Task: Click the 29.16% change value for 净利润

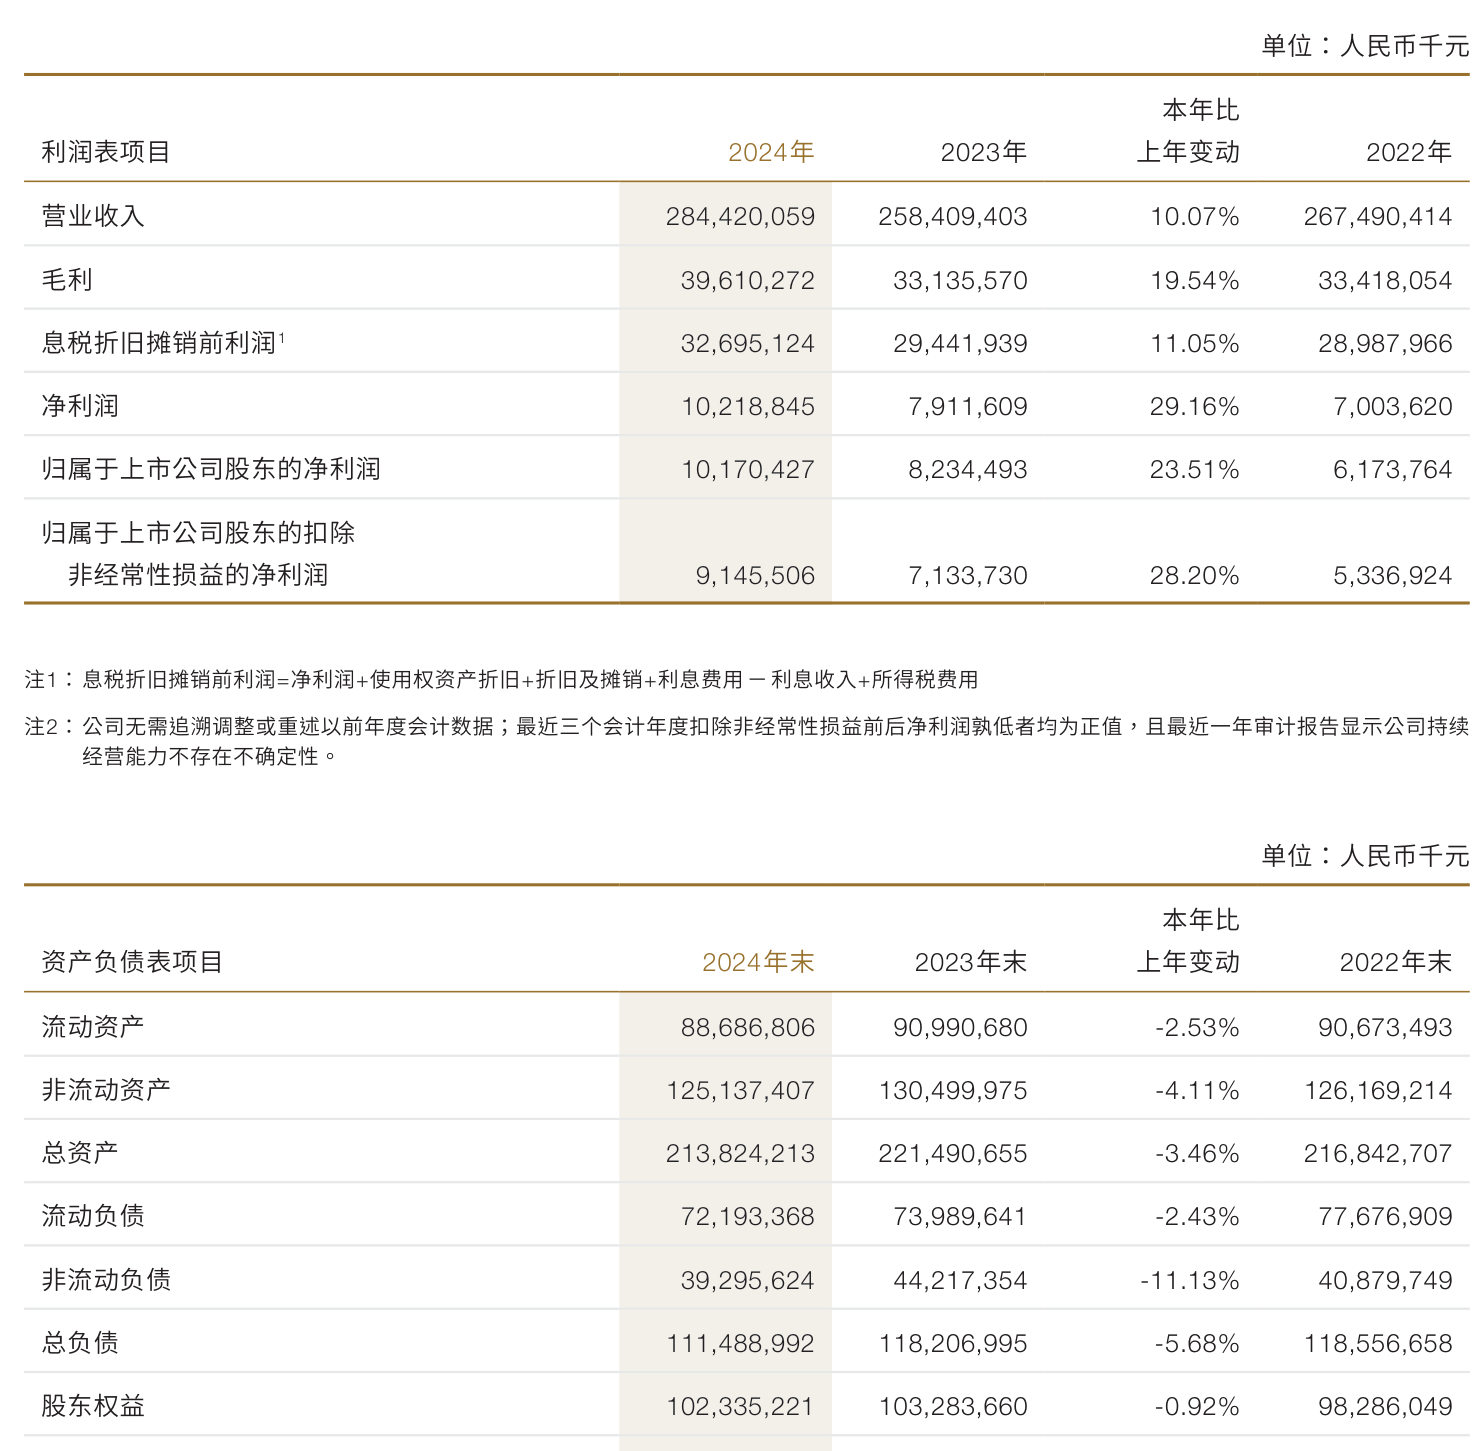Action: tap(1196, 406)
